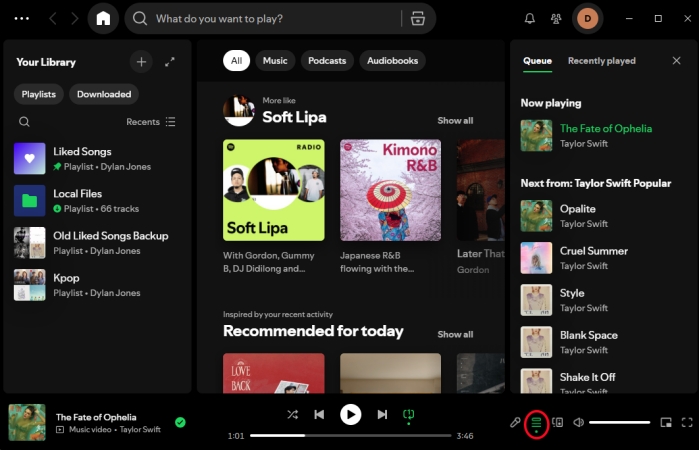This screenshot has height=450, width=699.
Task: Enter full screen mode
Action: point(687,422)
